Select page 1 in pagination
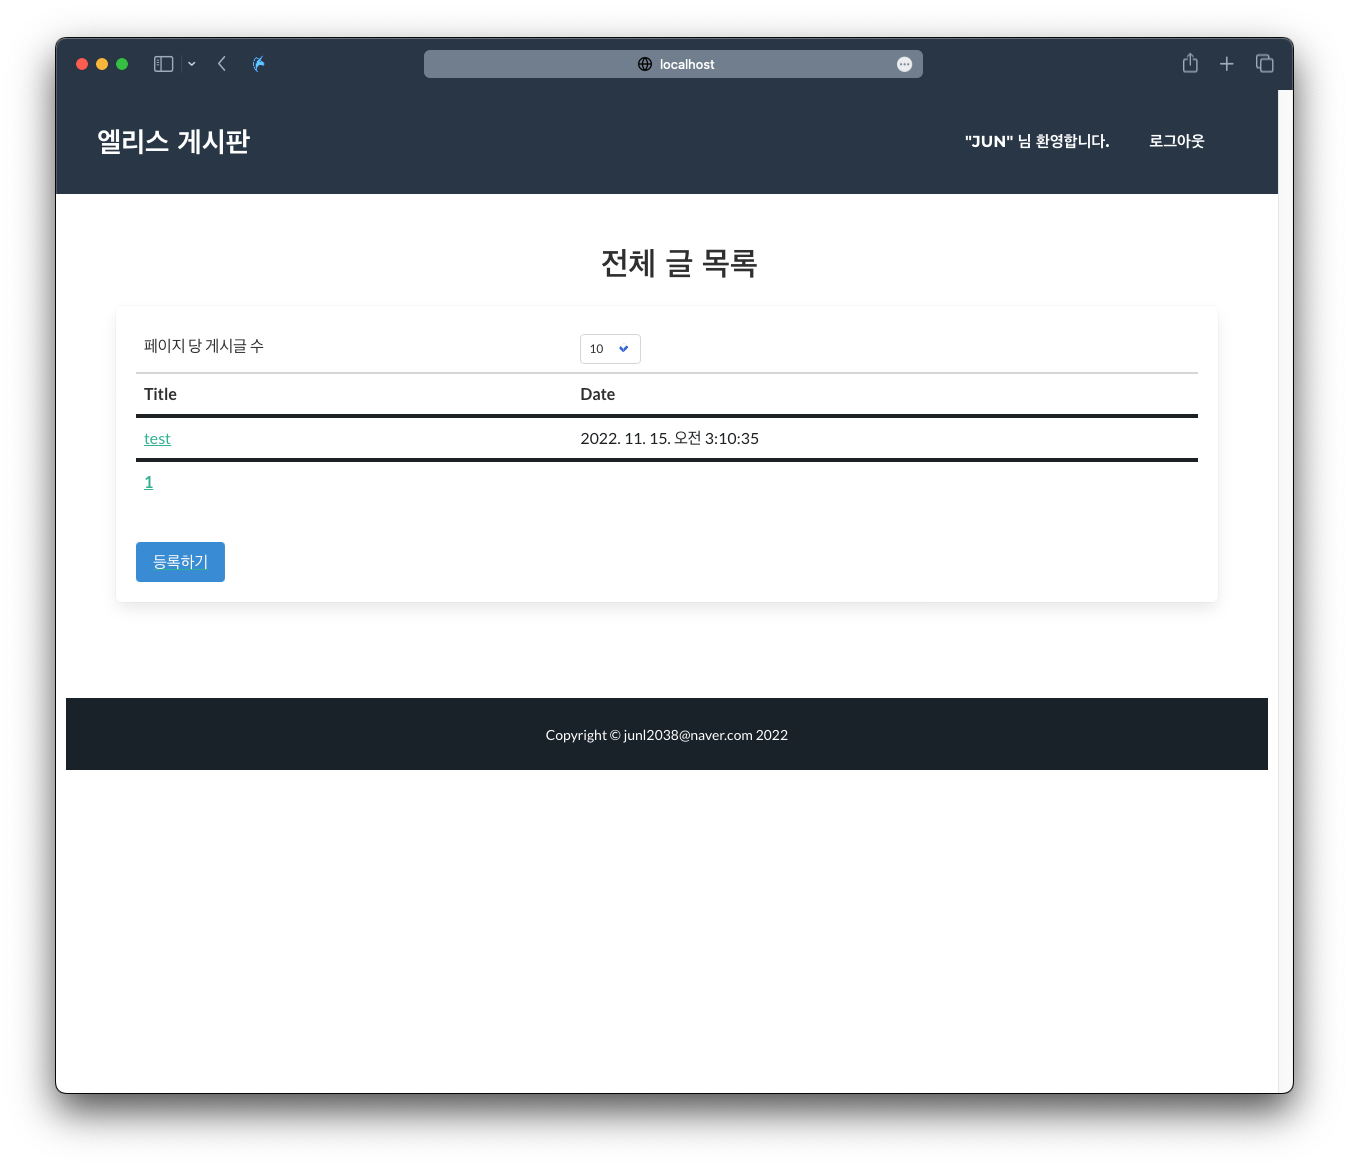The width and height of the screenshot is (1349, 1167). [148, 481]
